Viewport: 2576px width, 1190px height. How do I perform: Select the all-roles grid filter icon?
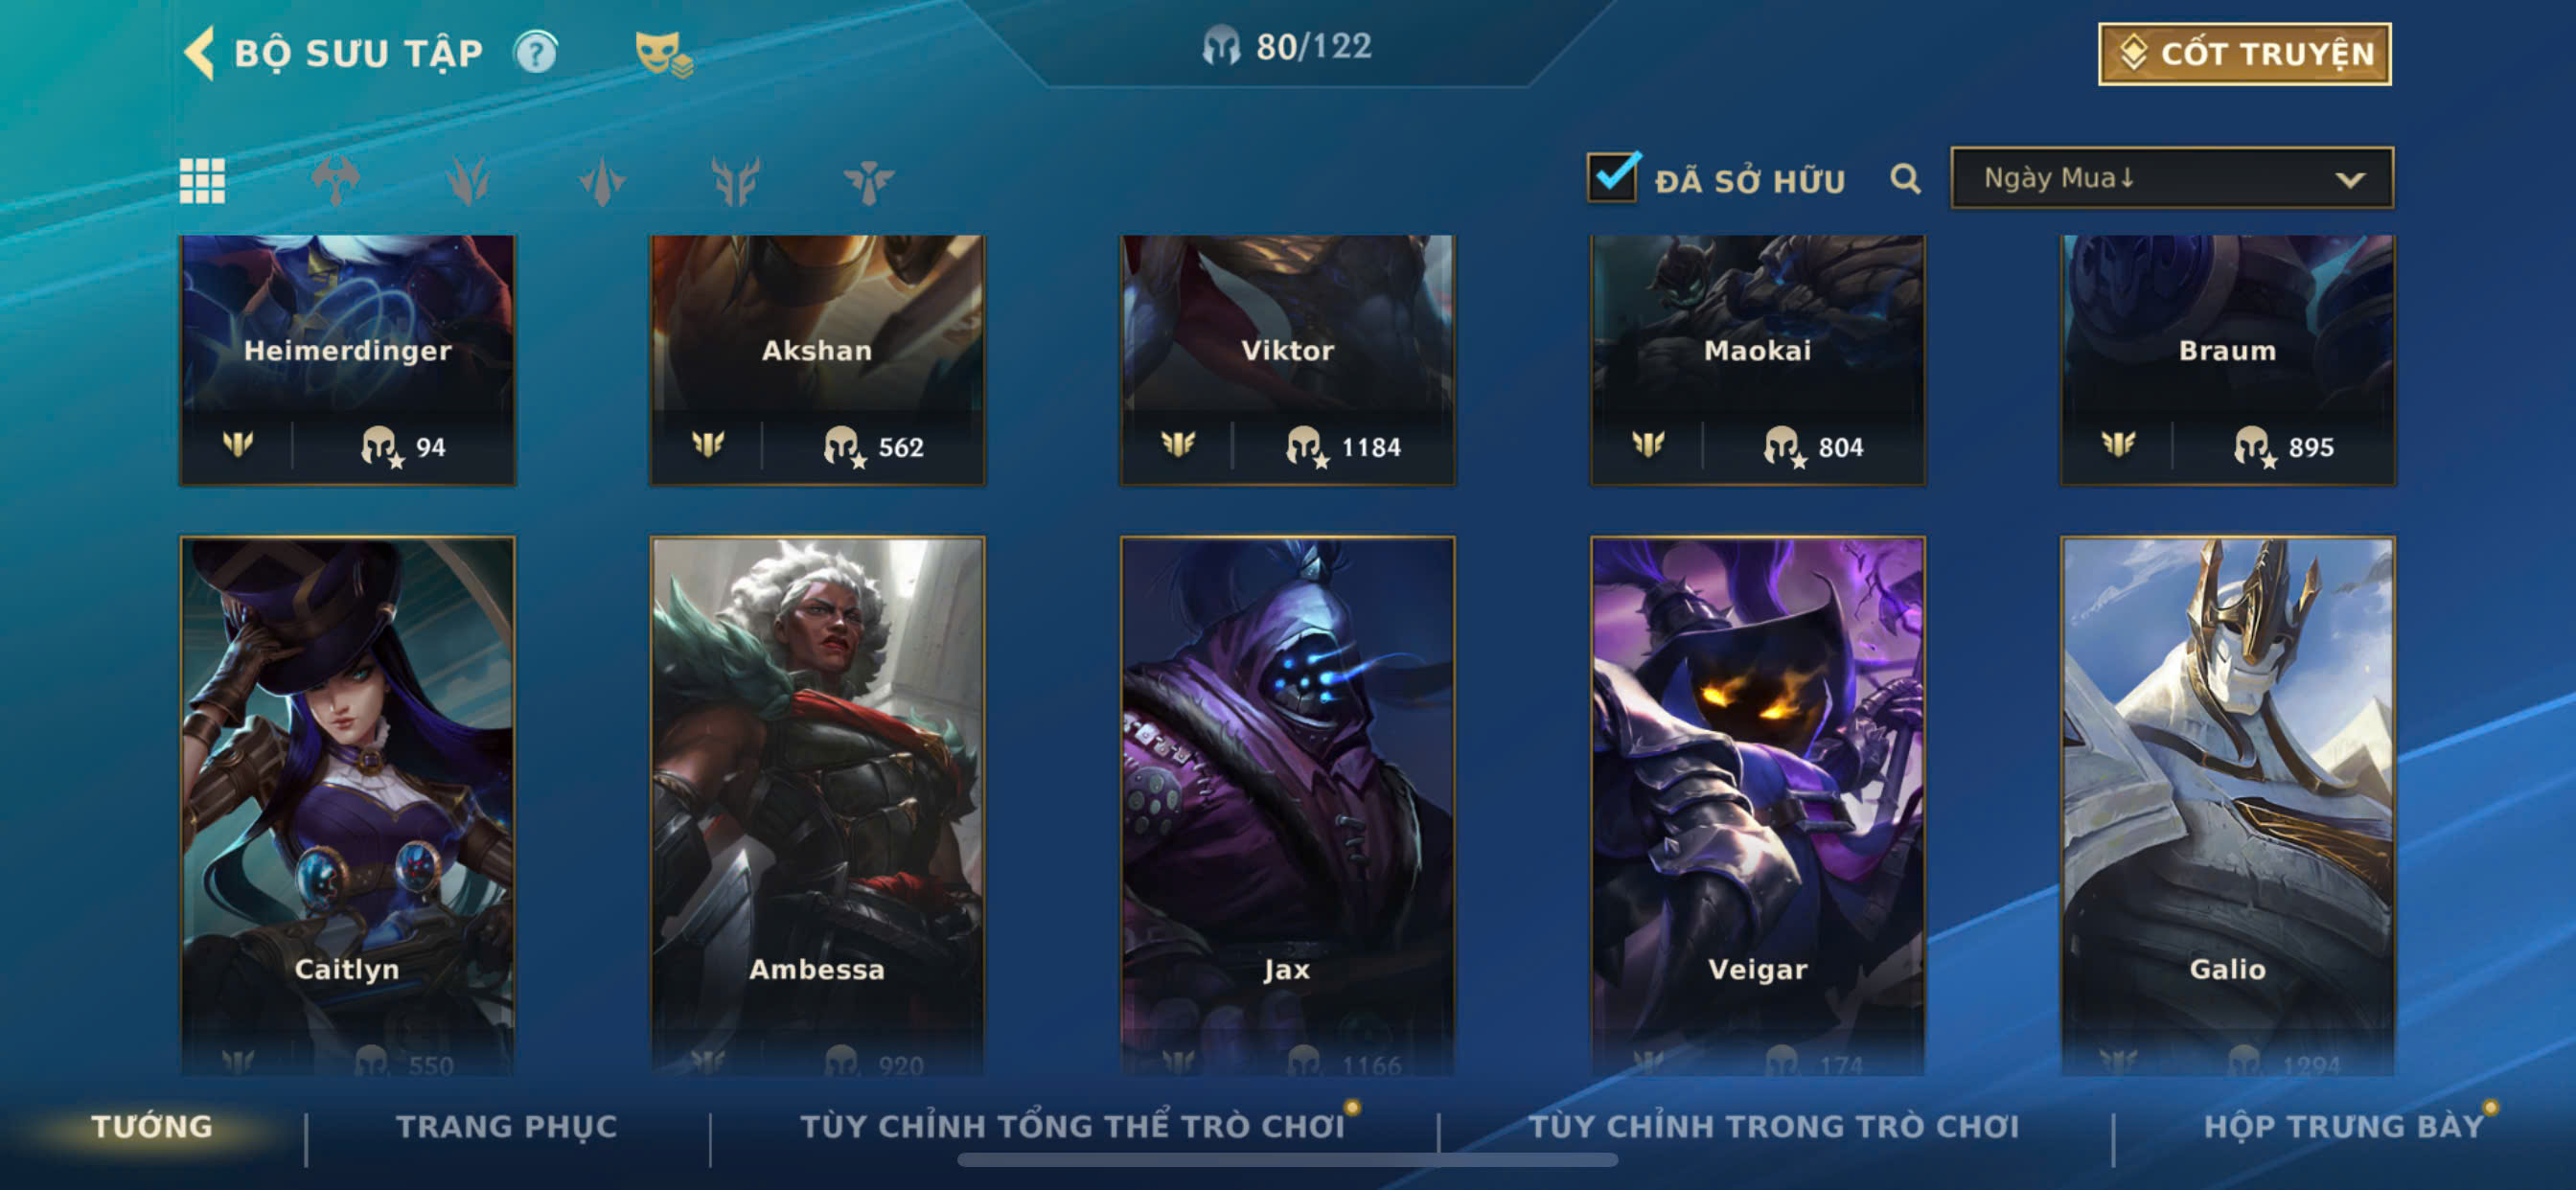(x=202, y=181)
